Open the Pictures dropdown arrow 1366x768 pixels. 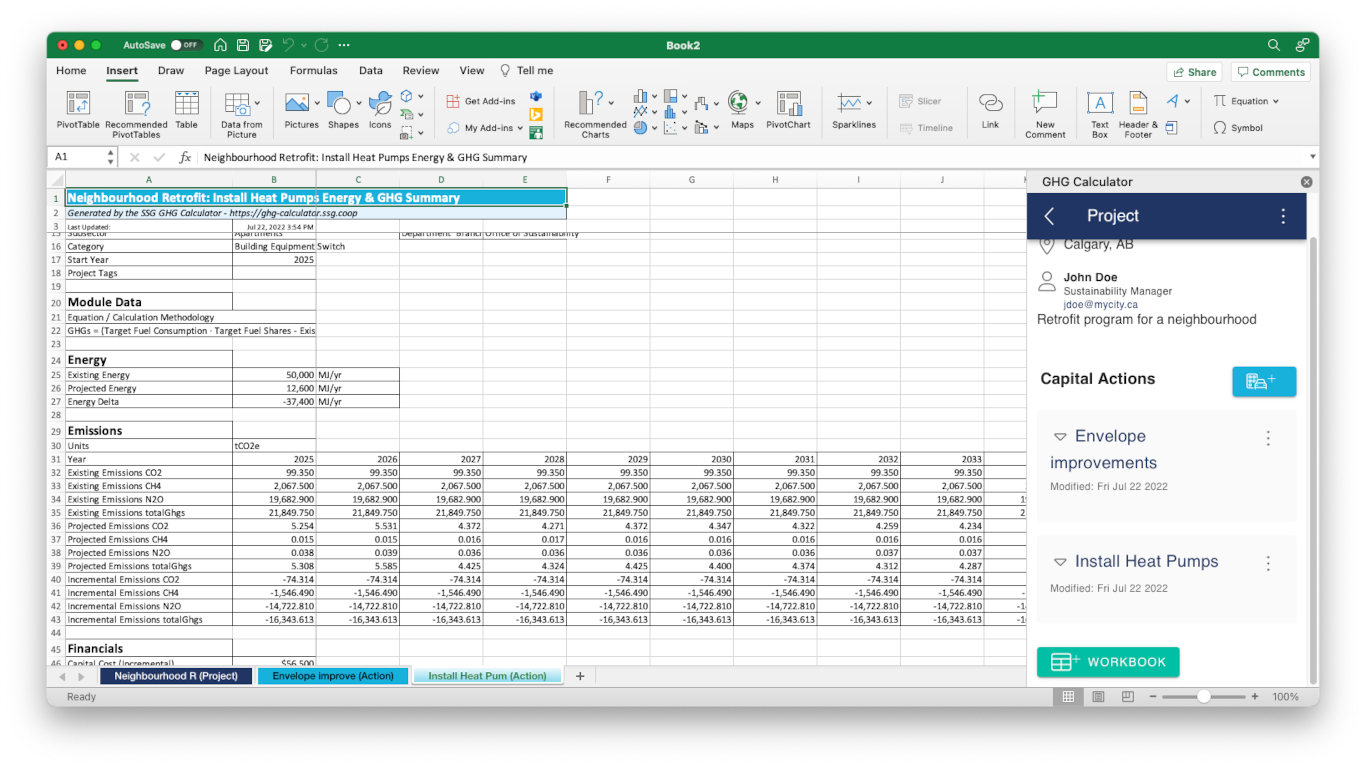tap(318, 102)
